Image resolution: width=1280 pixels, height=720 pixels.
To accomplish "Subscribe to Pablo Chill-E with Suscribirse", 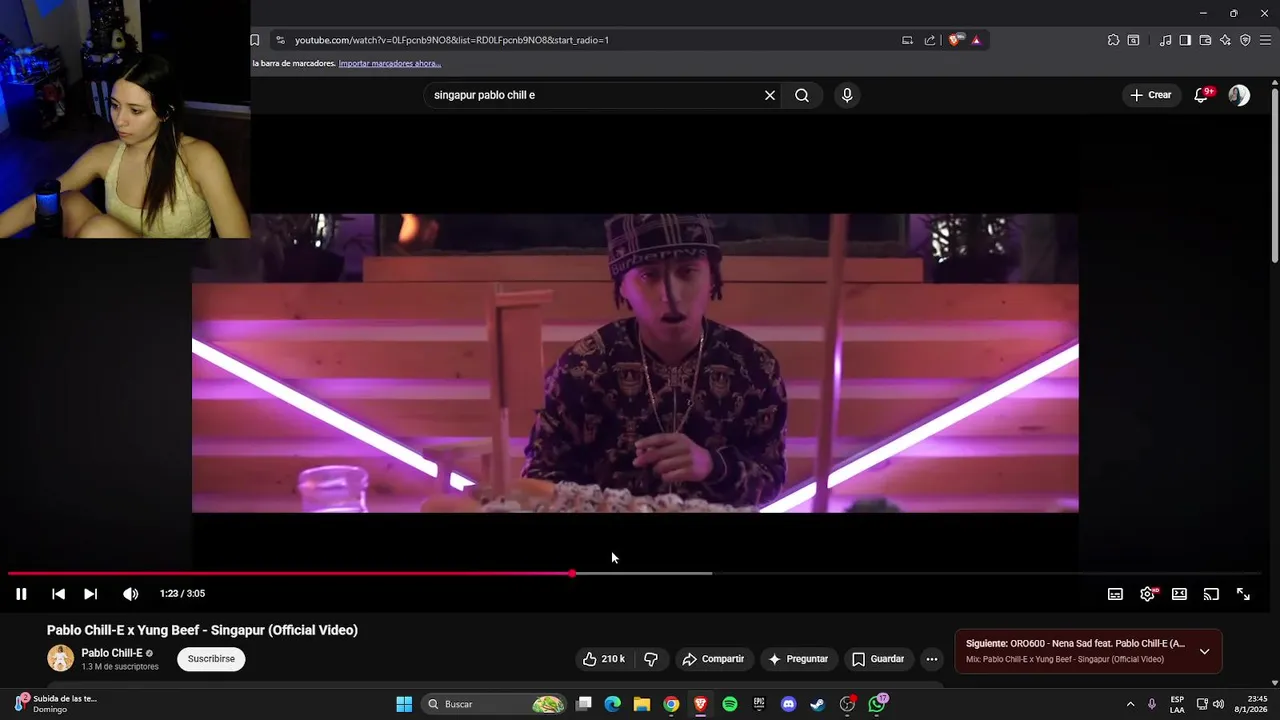I will tap(211, 659).
